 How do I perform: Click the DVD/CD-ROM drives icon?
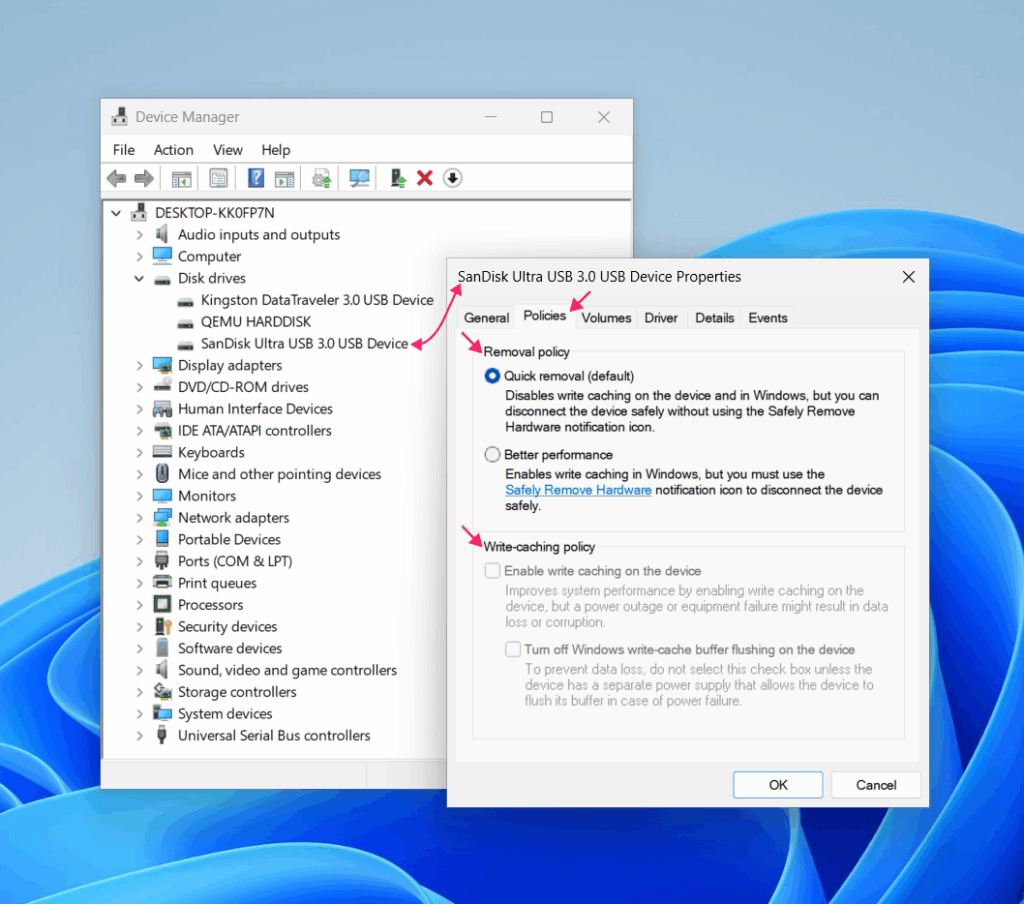pyautogui.click(x=162, y=386)
